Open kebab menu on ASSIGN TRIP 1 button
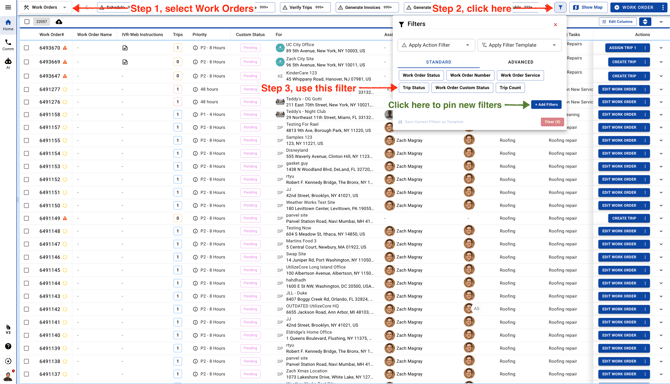The image size is (670, 384). tap(645, 48)
